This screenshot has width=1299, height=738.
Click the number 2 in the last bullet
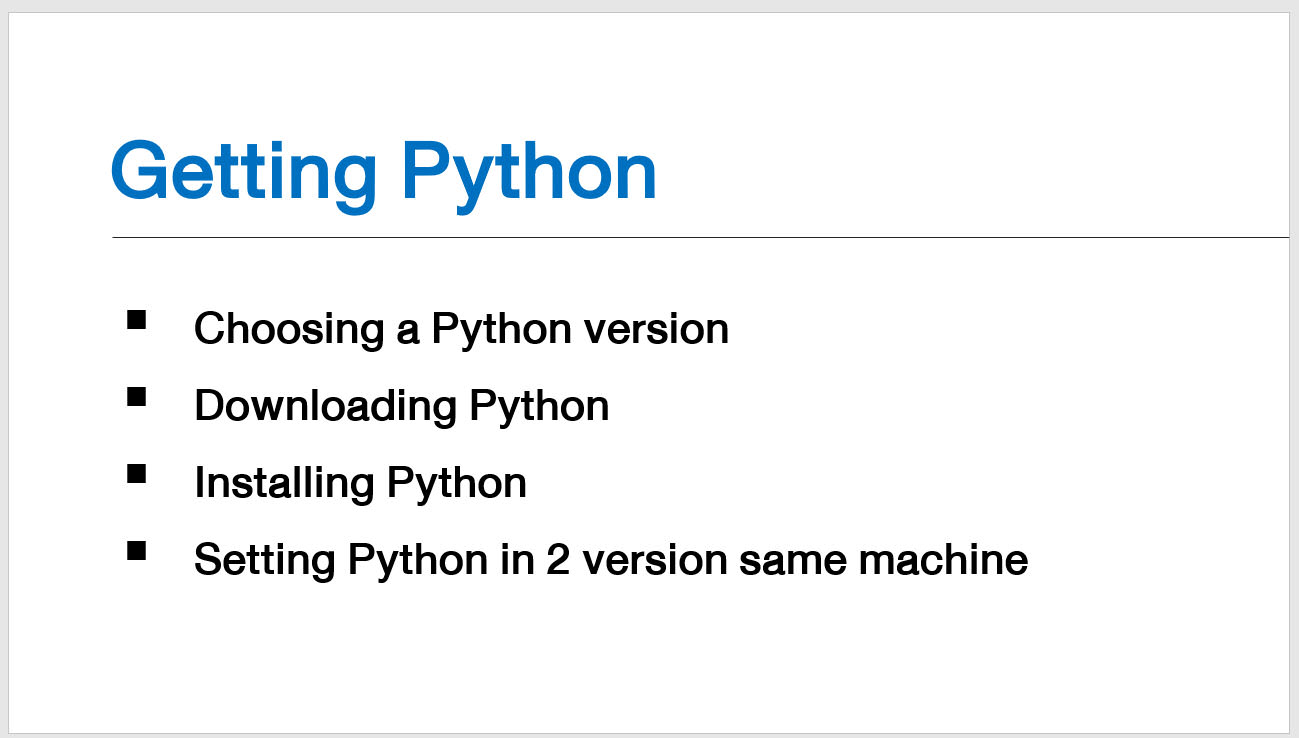557,560
